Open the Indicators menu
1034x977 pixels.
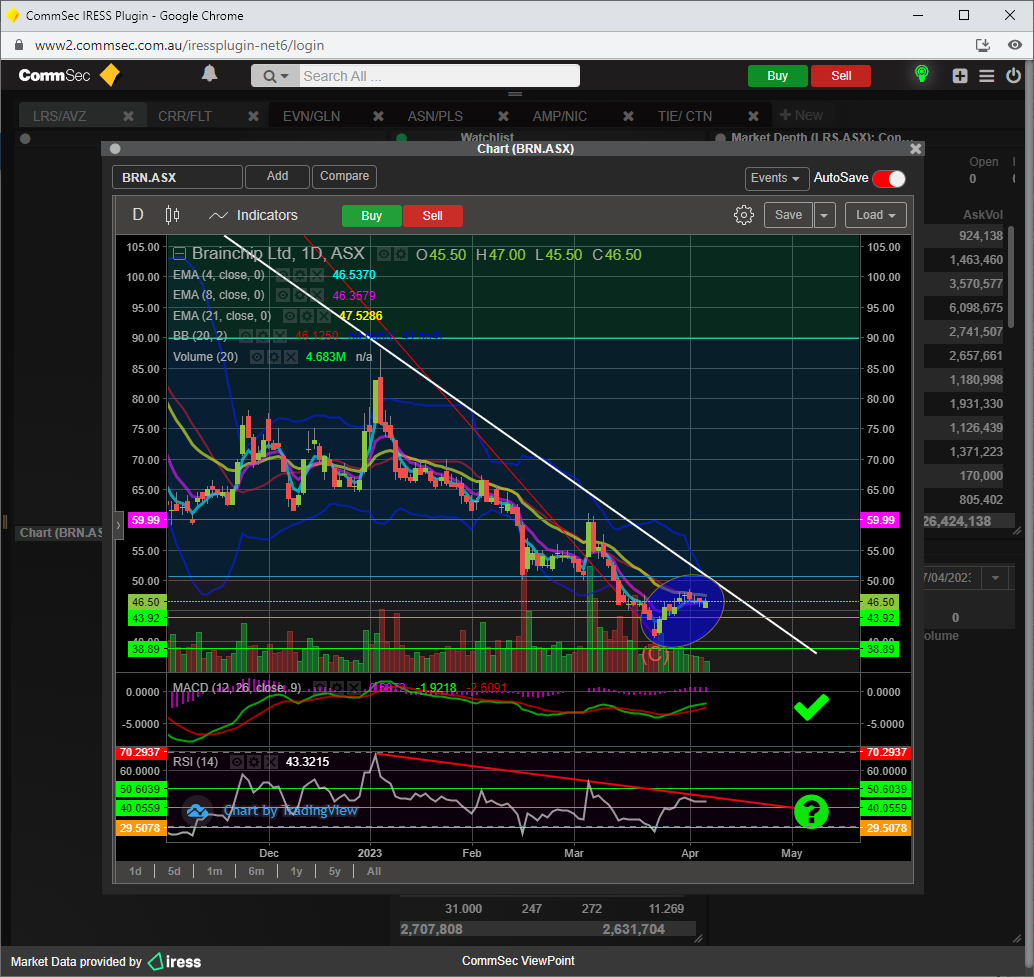(253, 215)
